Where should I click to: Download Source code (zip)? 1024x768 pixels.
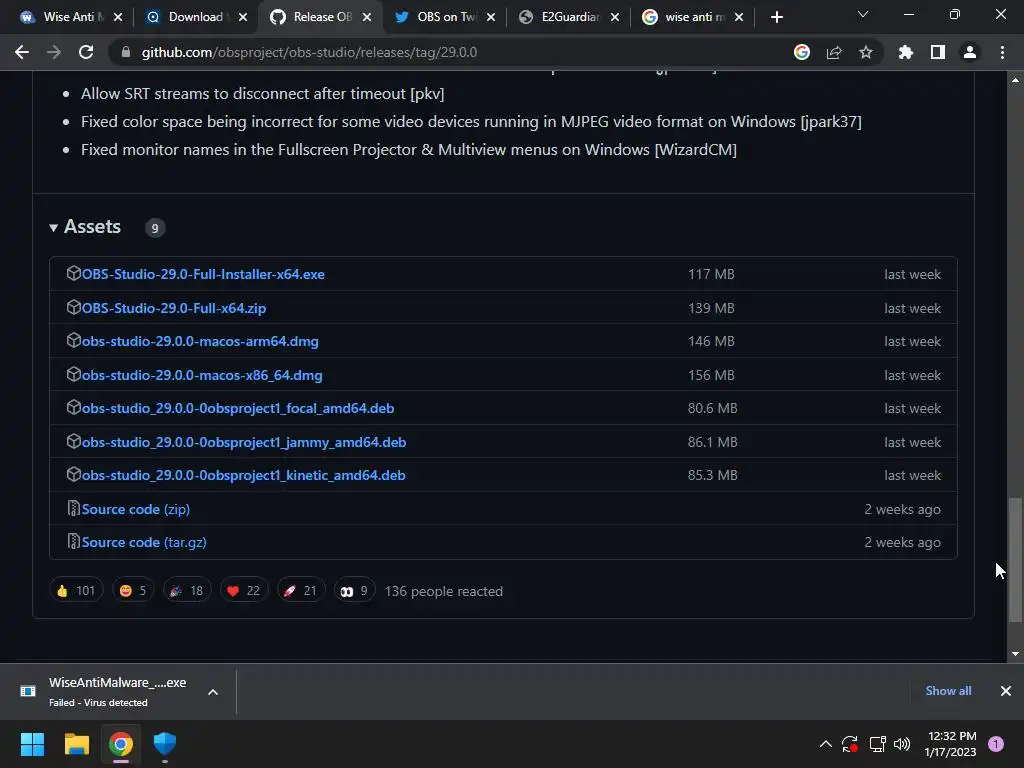point(136,509)
